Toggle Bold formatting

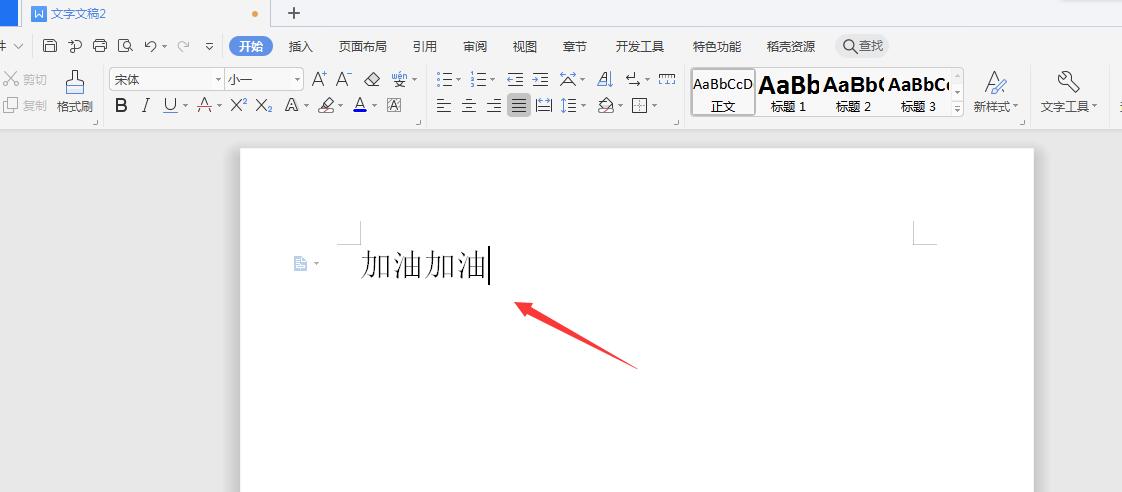121,106
